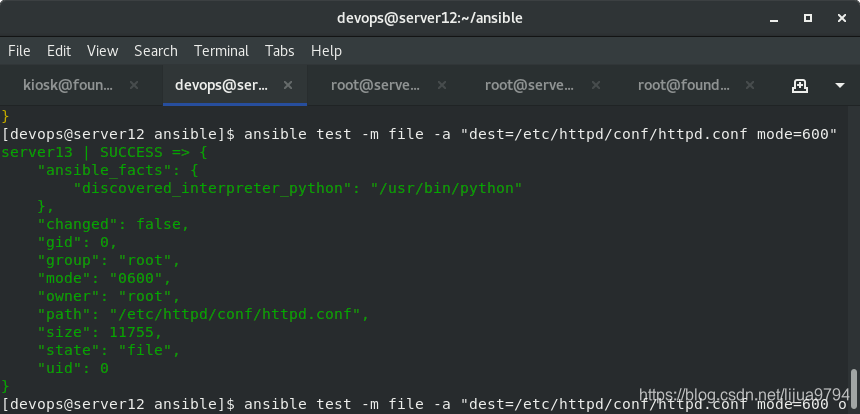Screen dimensions: 860x414
Task: Close the first root@serve... tab
Action: point(442,85)
